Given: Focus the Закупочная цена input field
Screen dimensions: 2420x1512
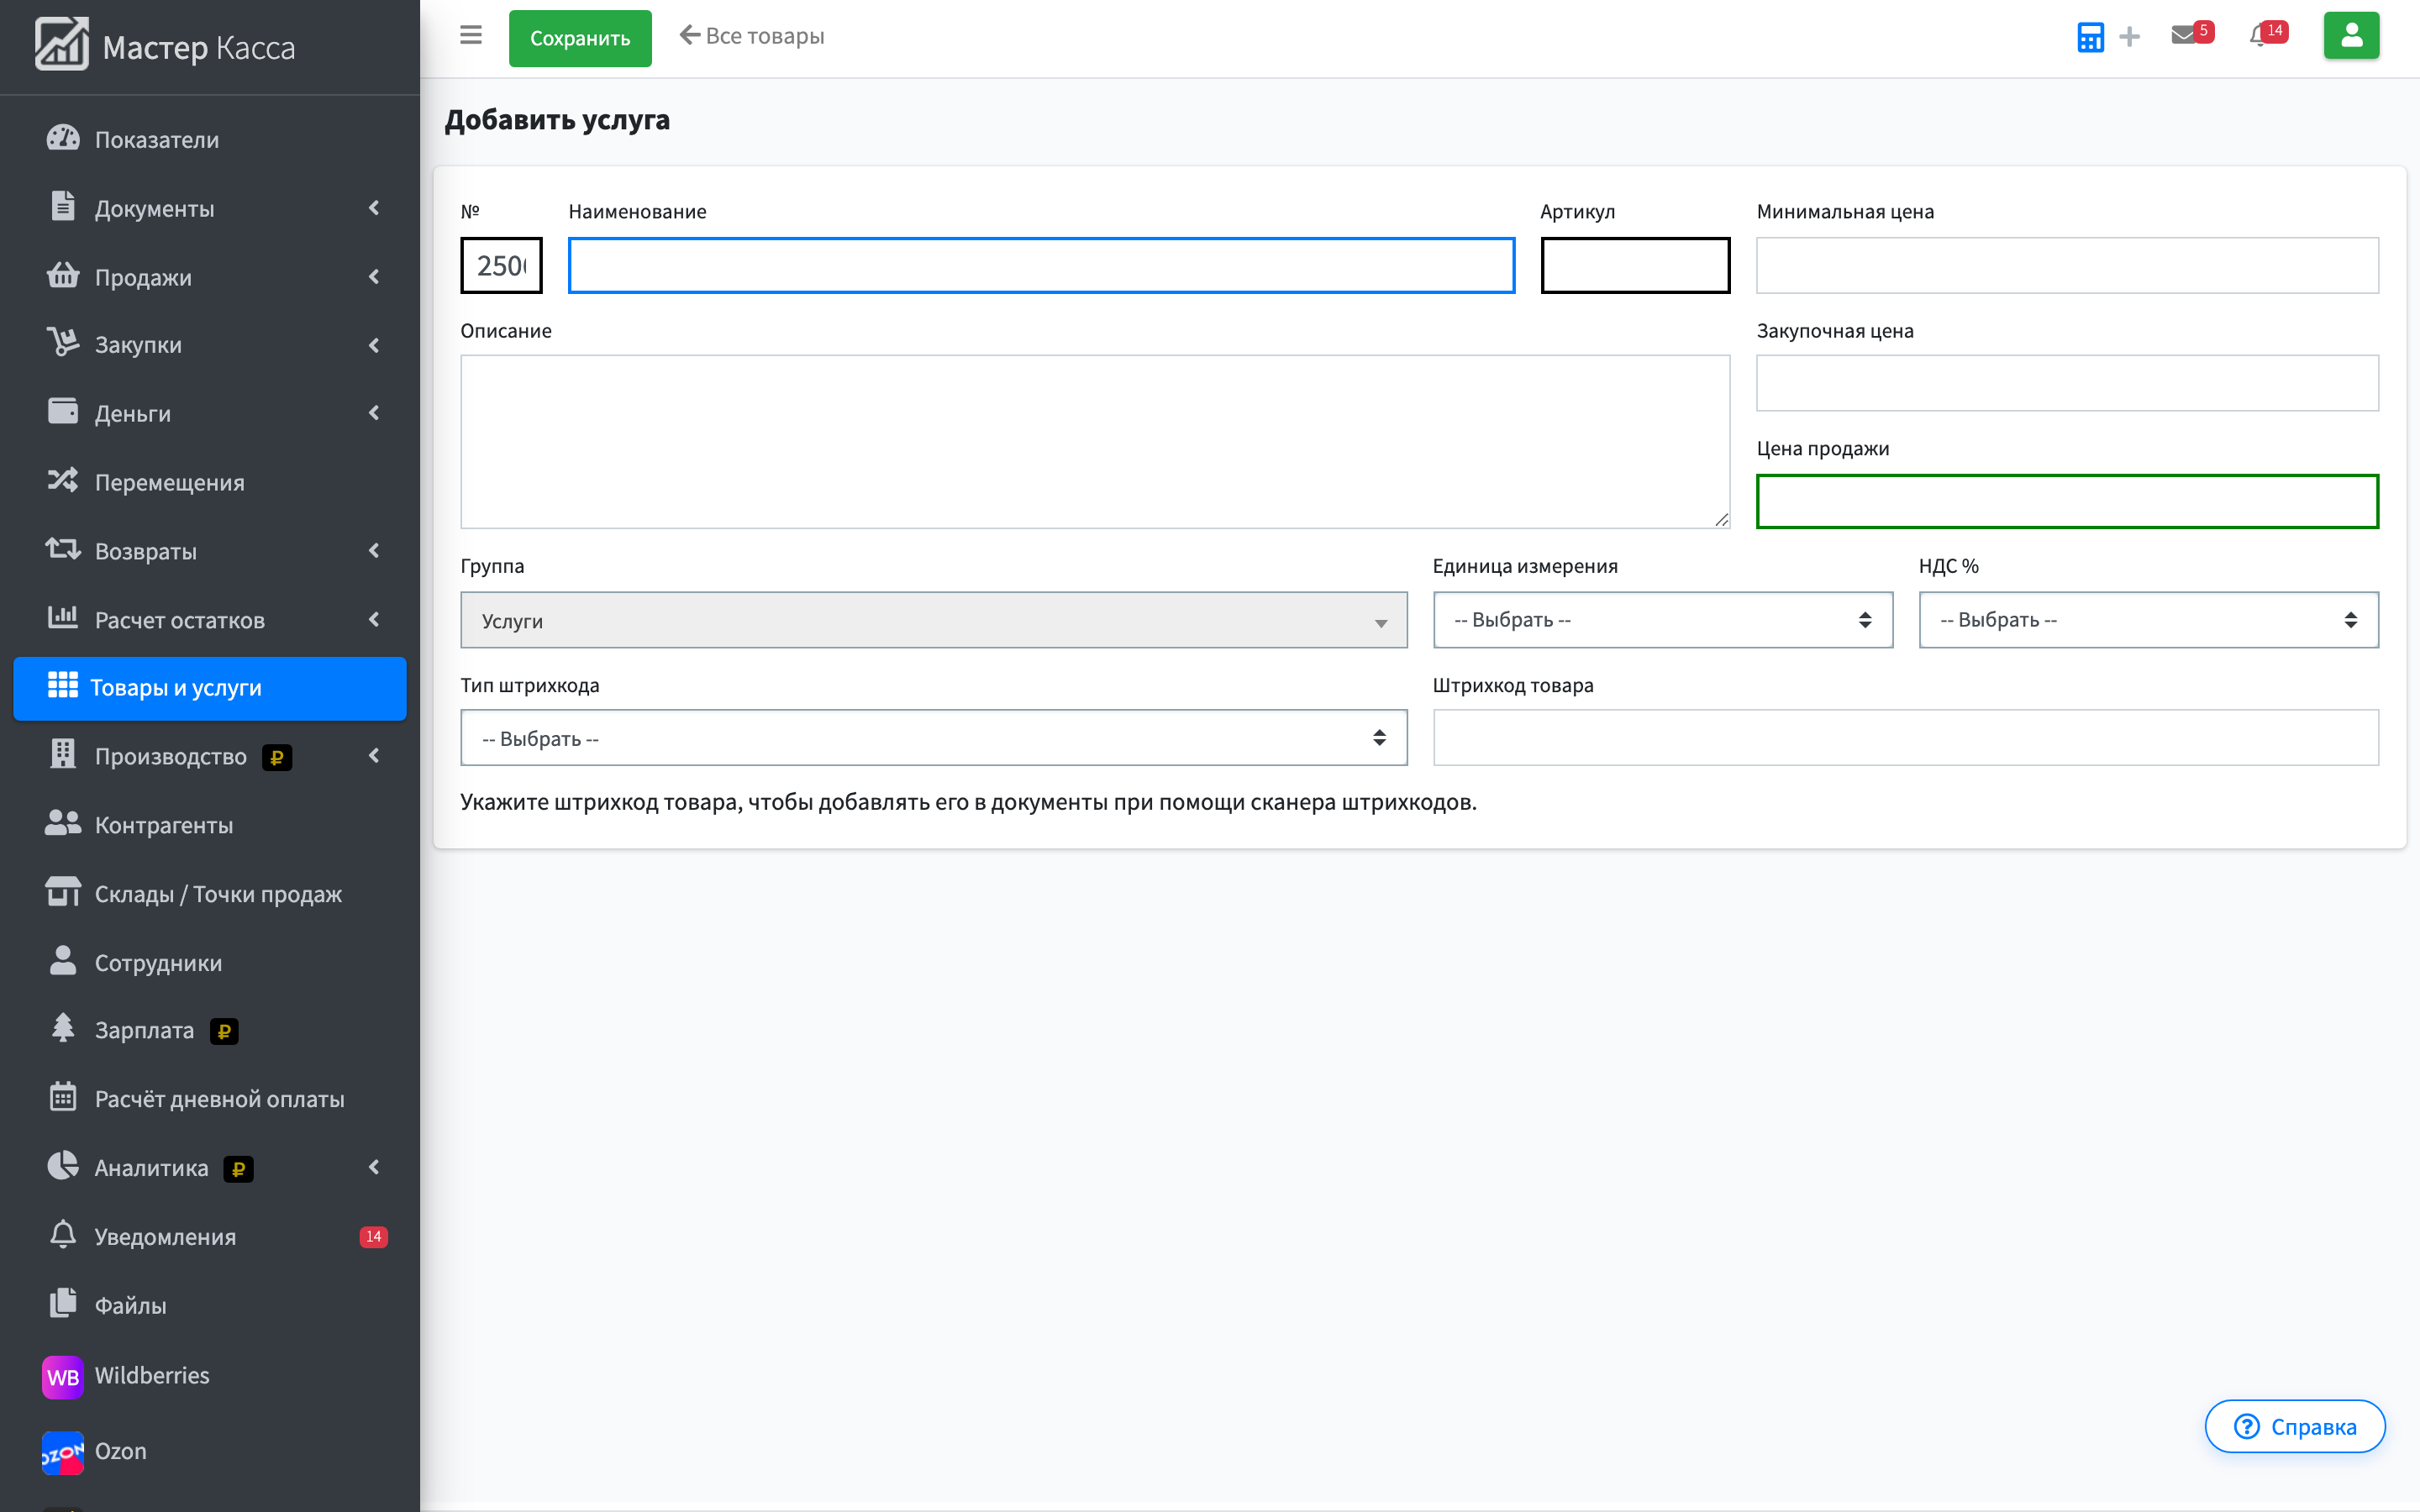Looking at the screenshot, I should point(2067,383).
